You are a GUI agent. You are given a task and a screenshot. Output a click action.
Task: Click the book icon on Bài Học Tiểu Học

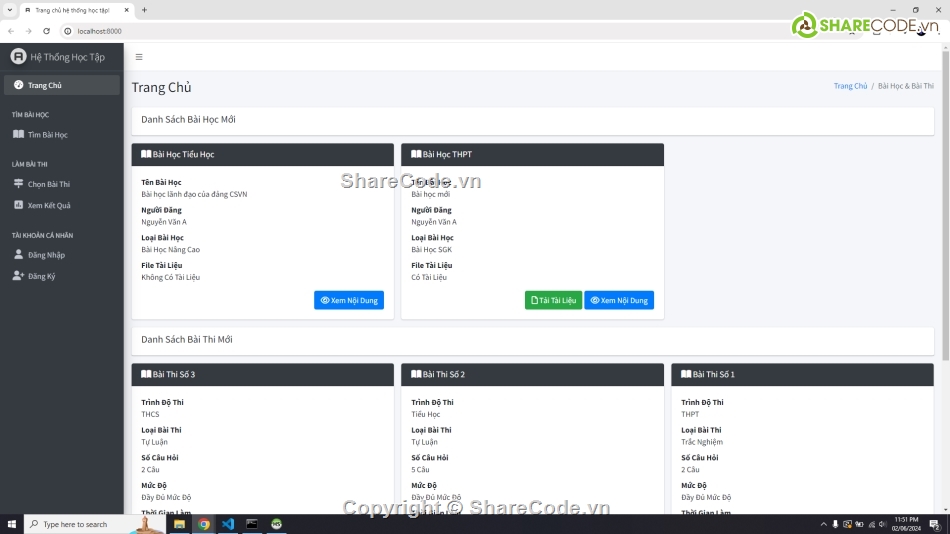[x=146, y=154]
